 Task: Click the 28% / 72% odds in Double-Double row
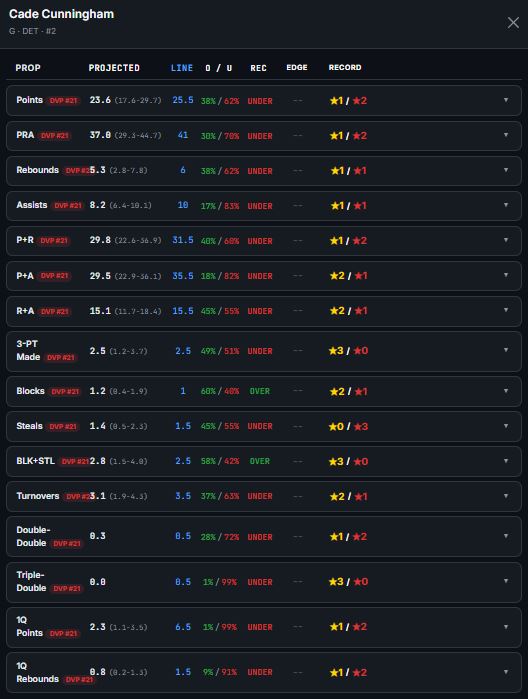pyautogui.click(x=220, y=537)
